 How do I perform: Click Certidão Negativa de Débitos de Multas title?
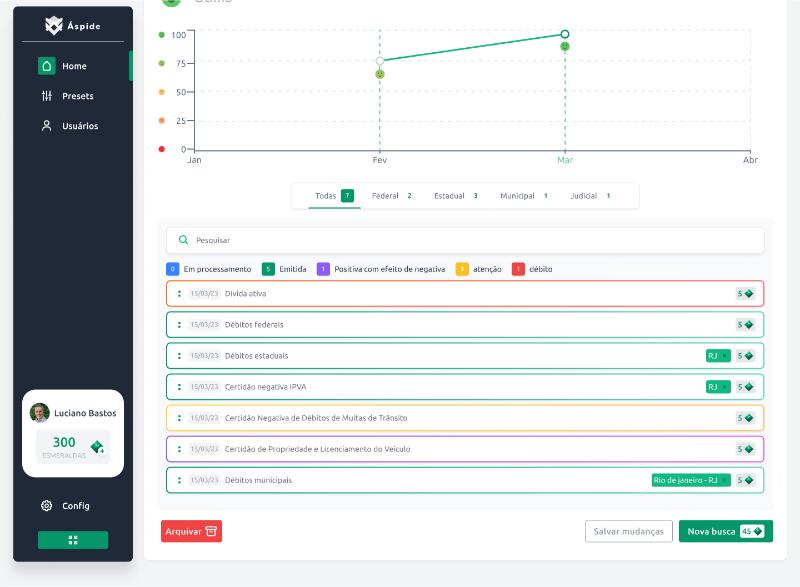click(316, 418)
